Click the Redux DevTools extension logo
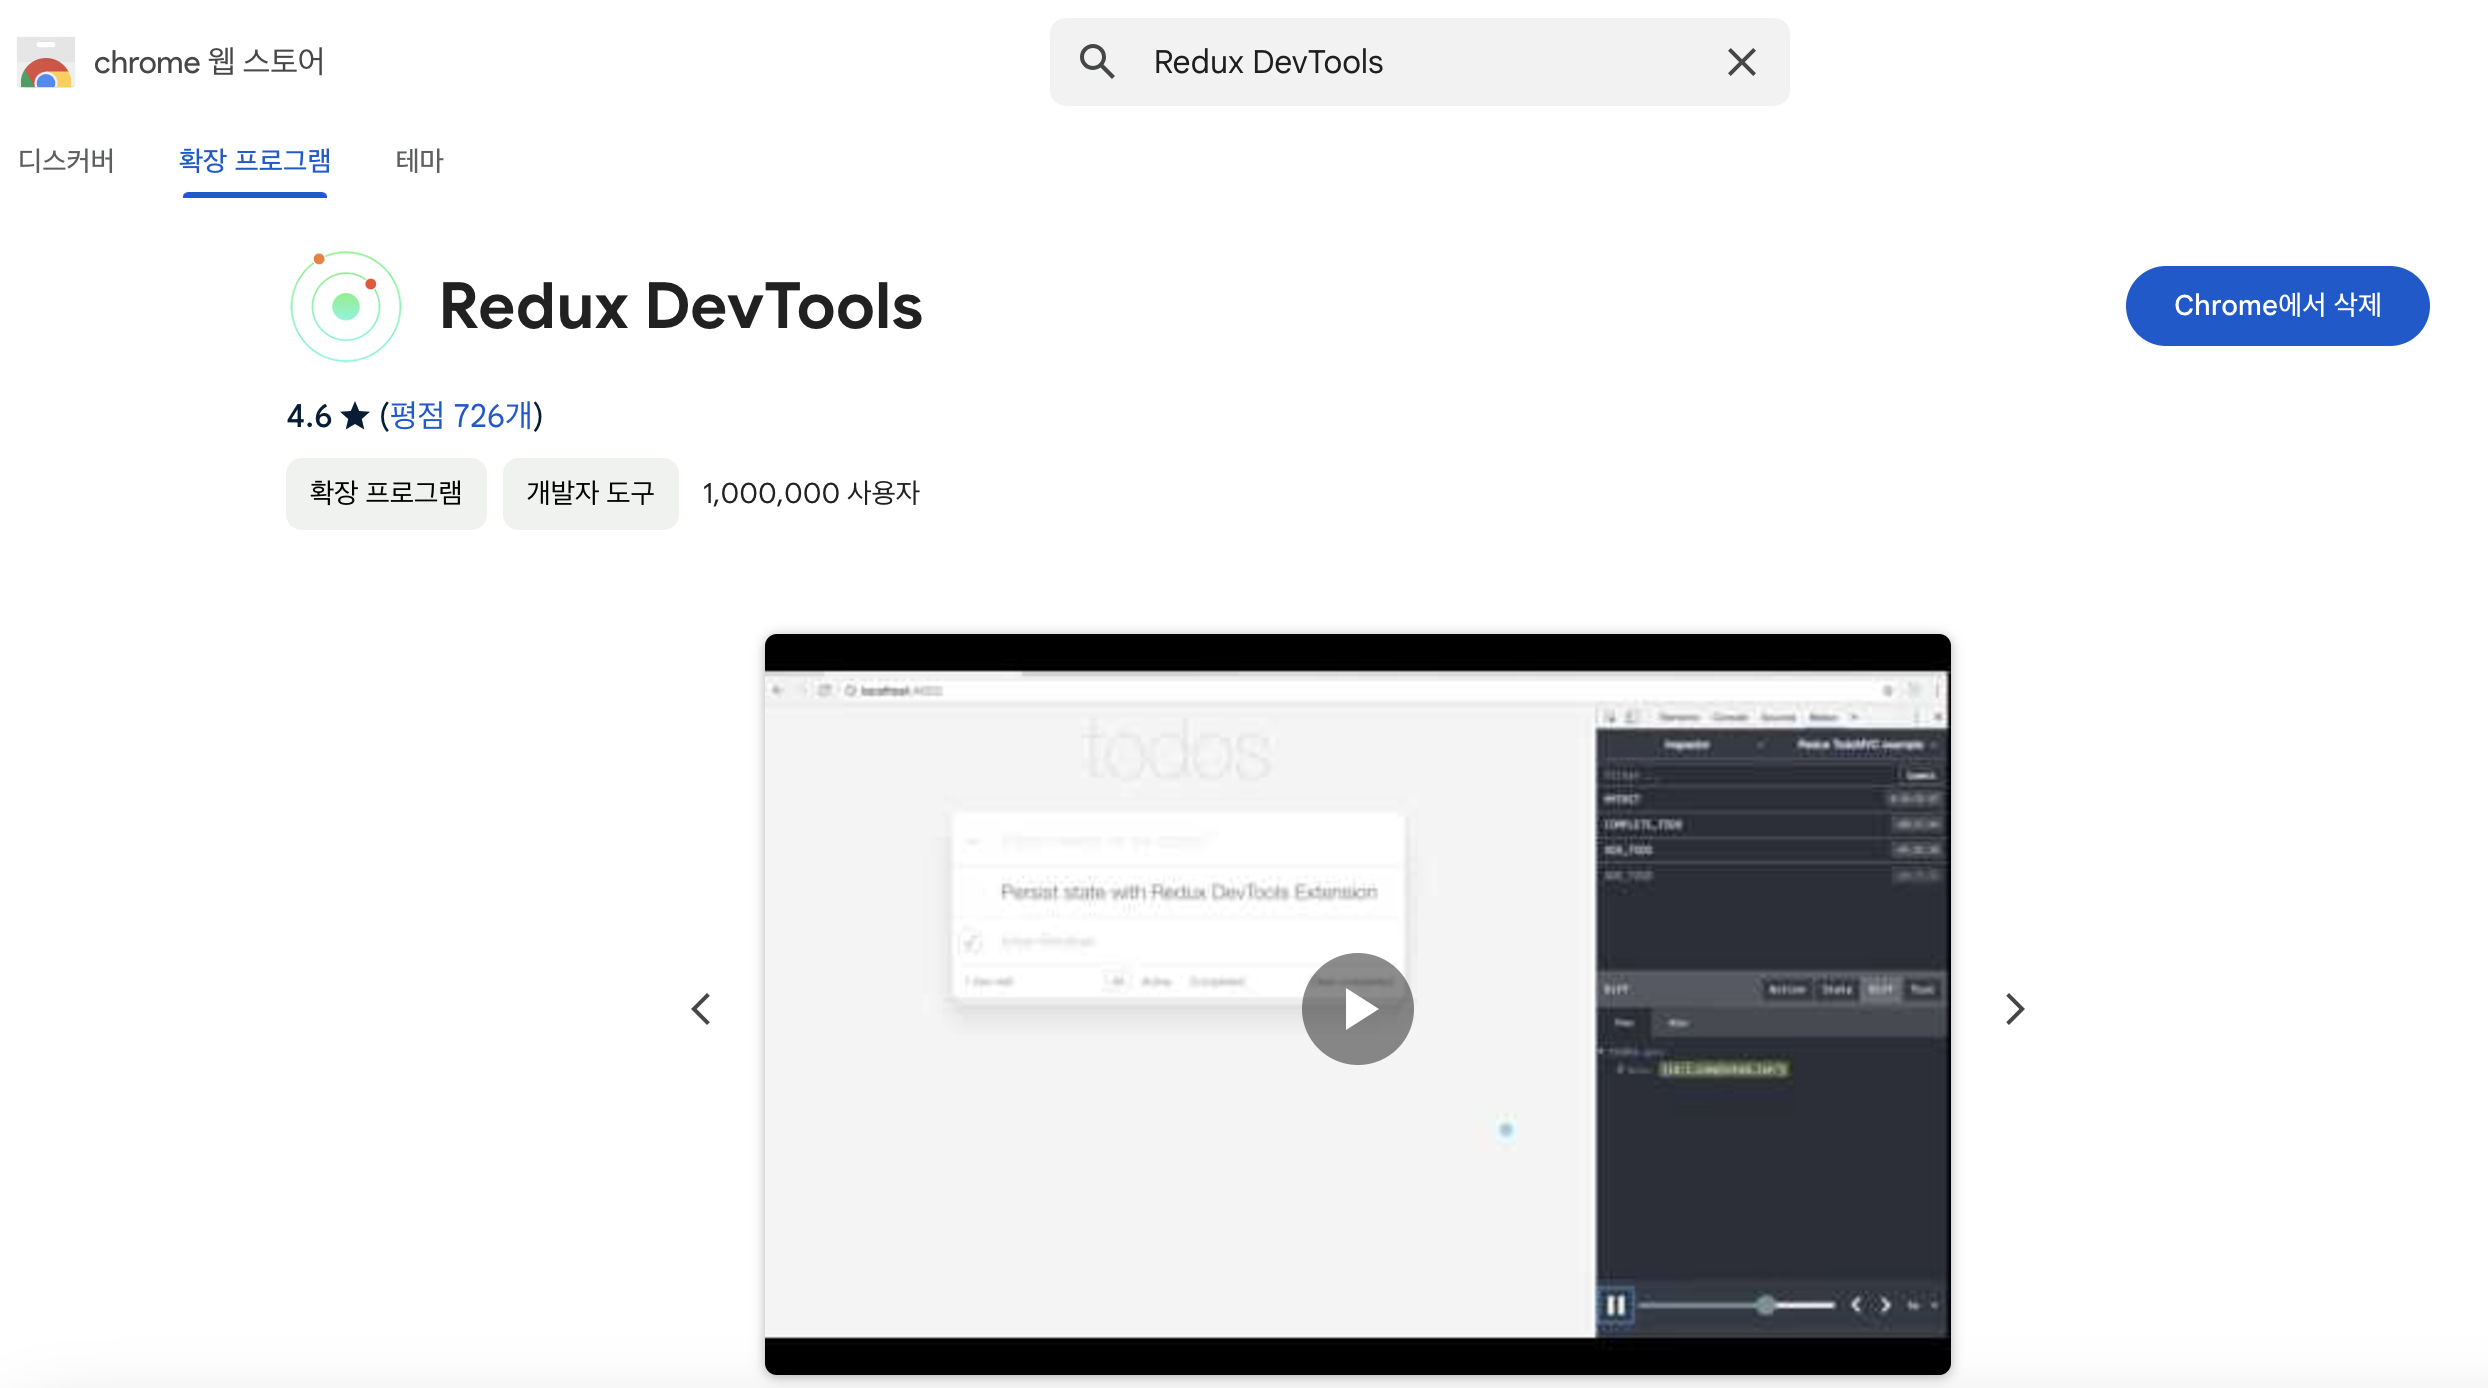2488x1388 pixels. (x=346, y=306)
